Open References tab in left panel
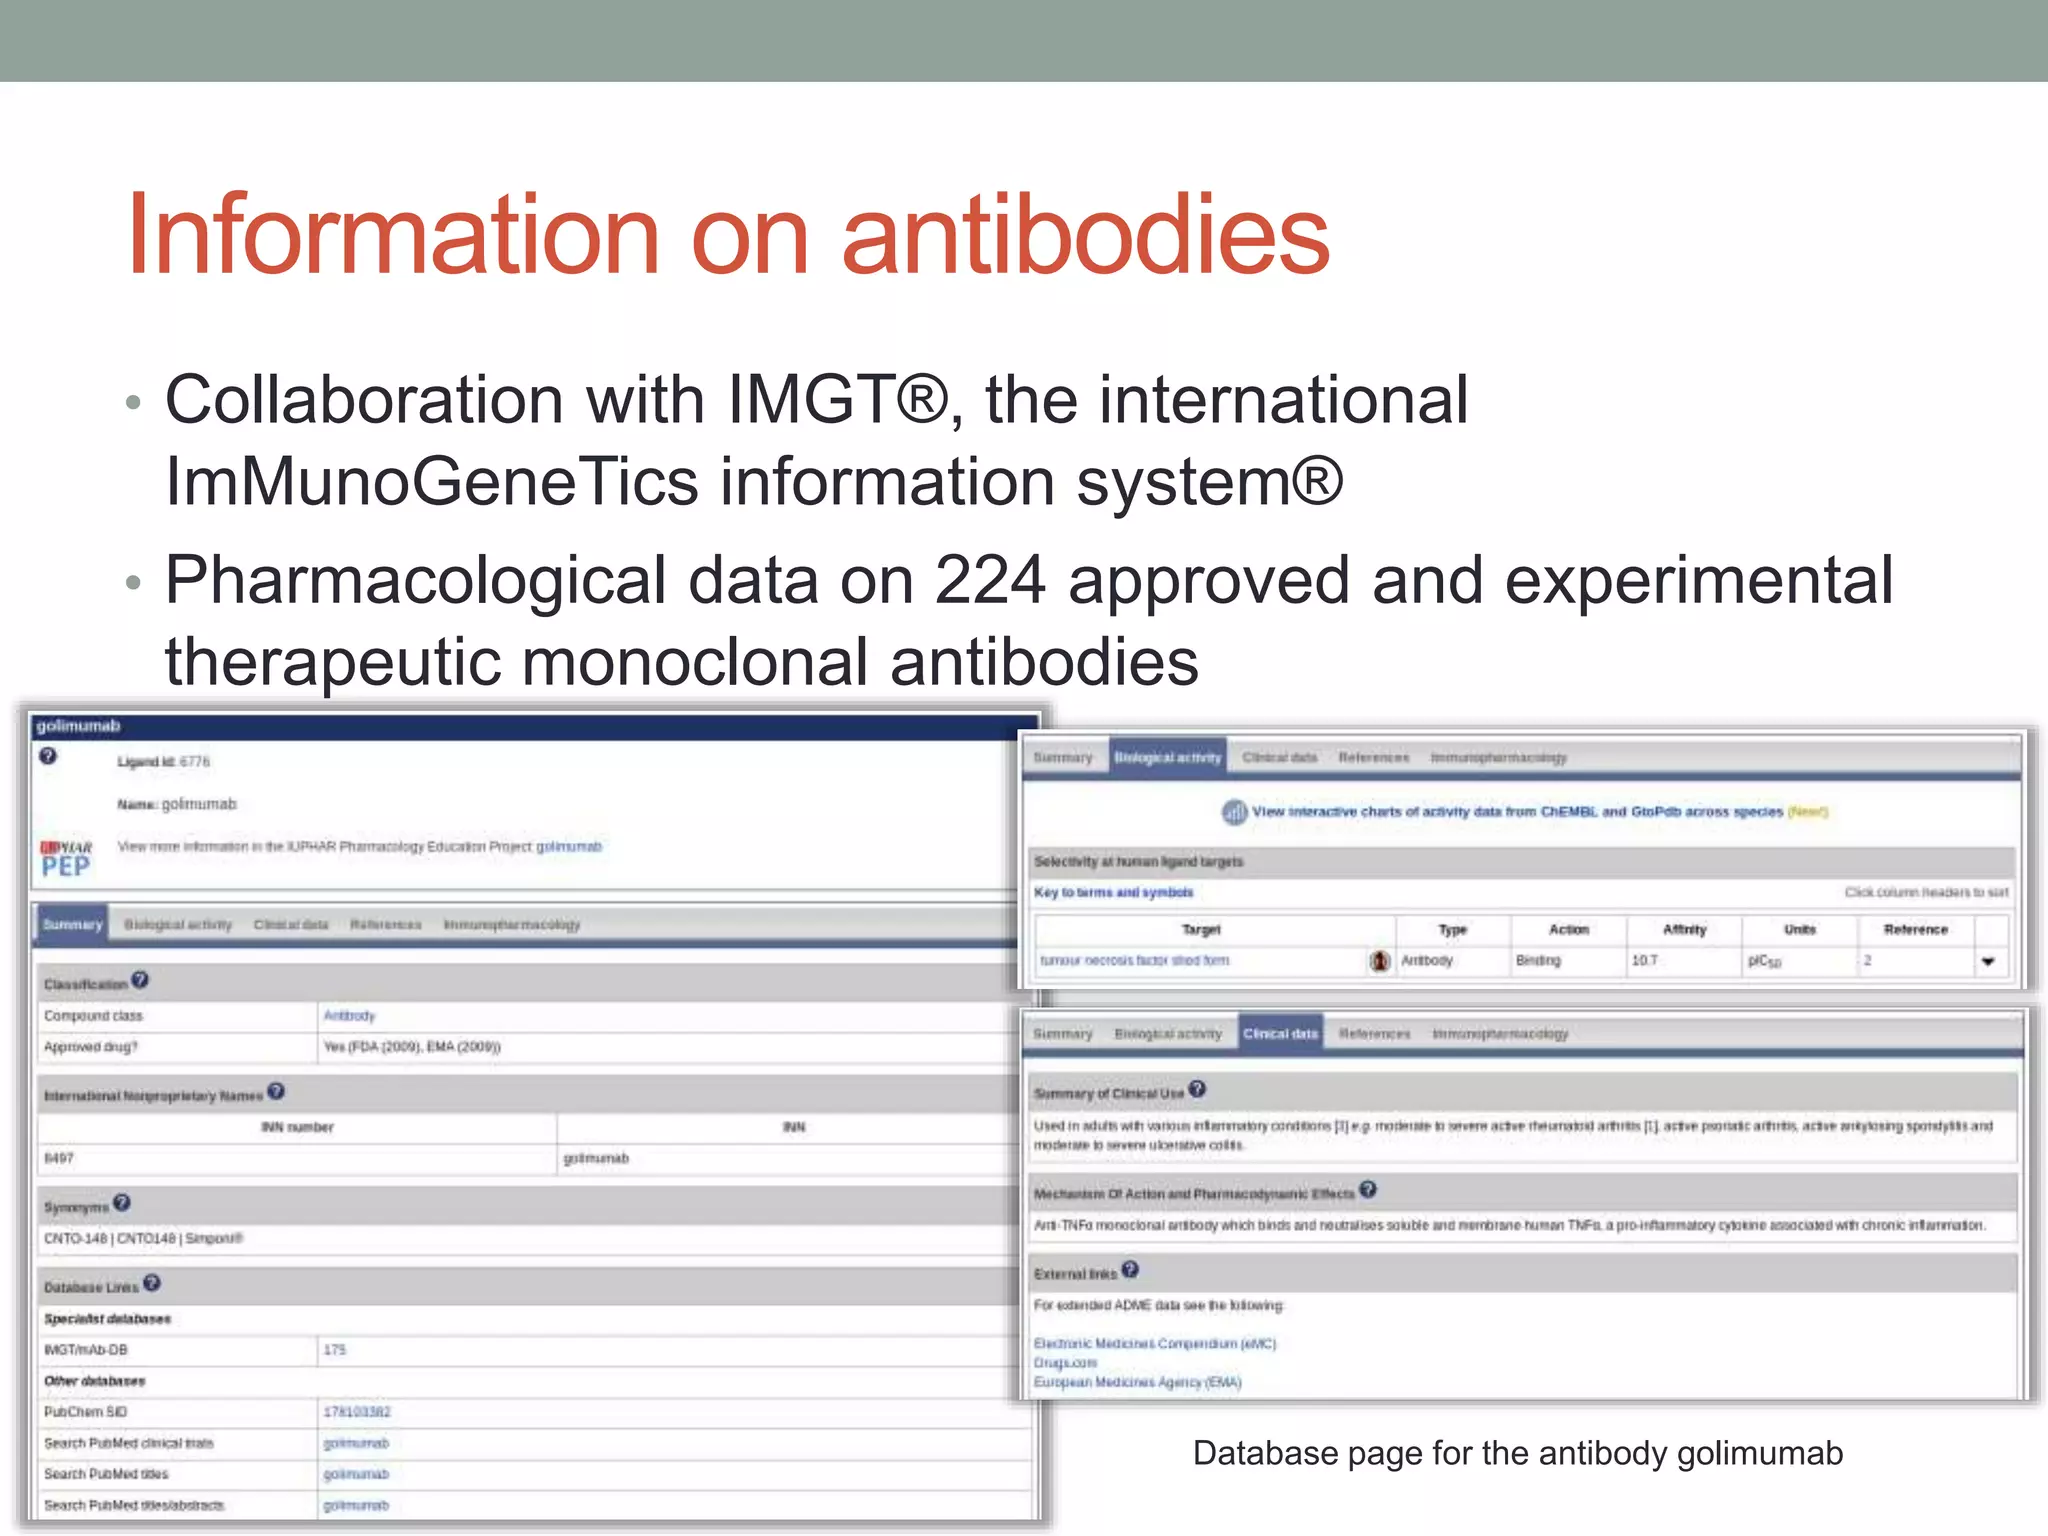Image resolution: width=2048 pixels, height=1536 pixels. click(x=386, y=925)
